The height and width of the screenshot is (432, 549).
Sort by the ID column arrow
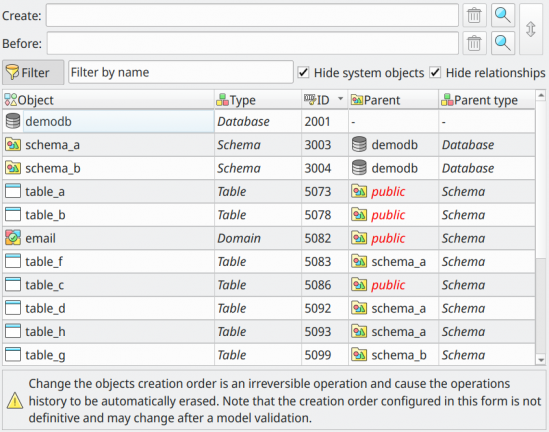[x=340, y=99]
